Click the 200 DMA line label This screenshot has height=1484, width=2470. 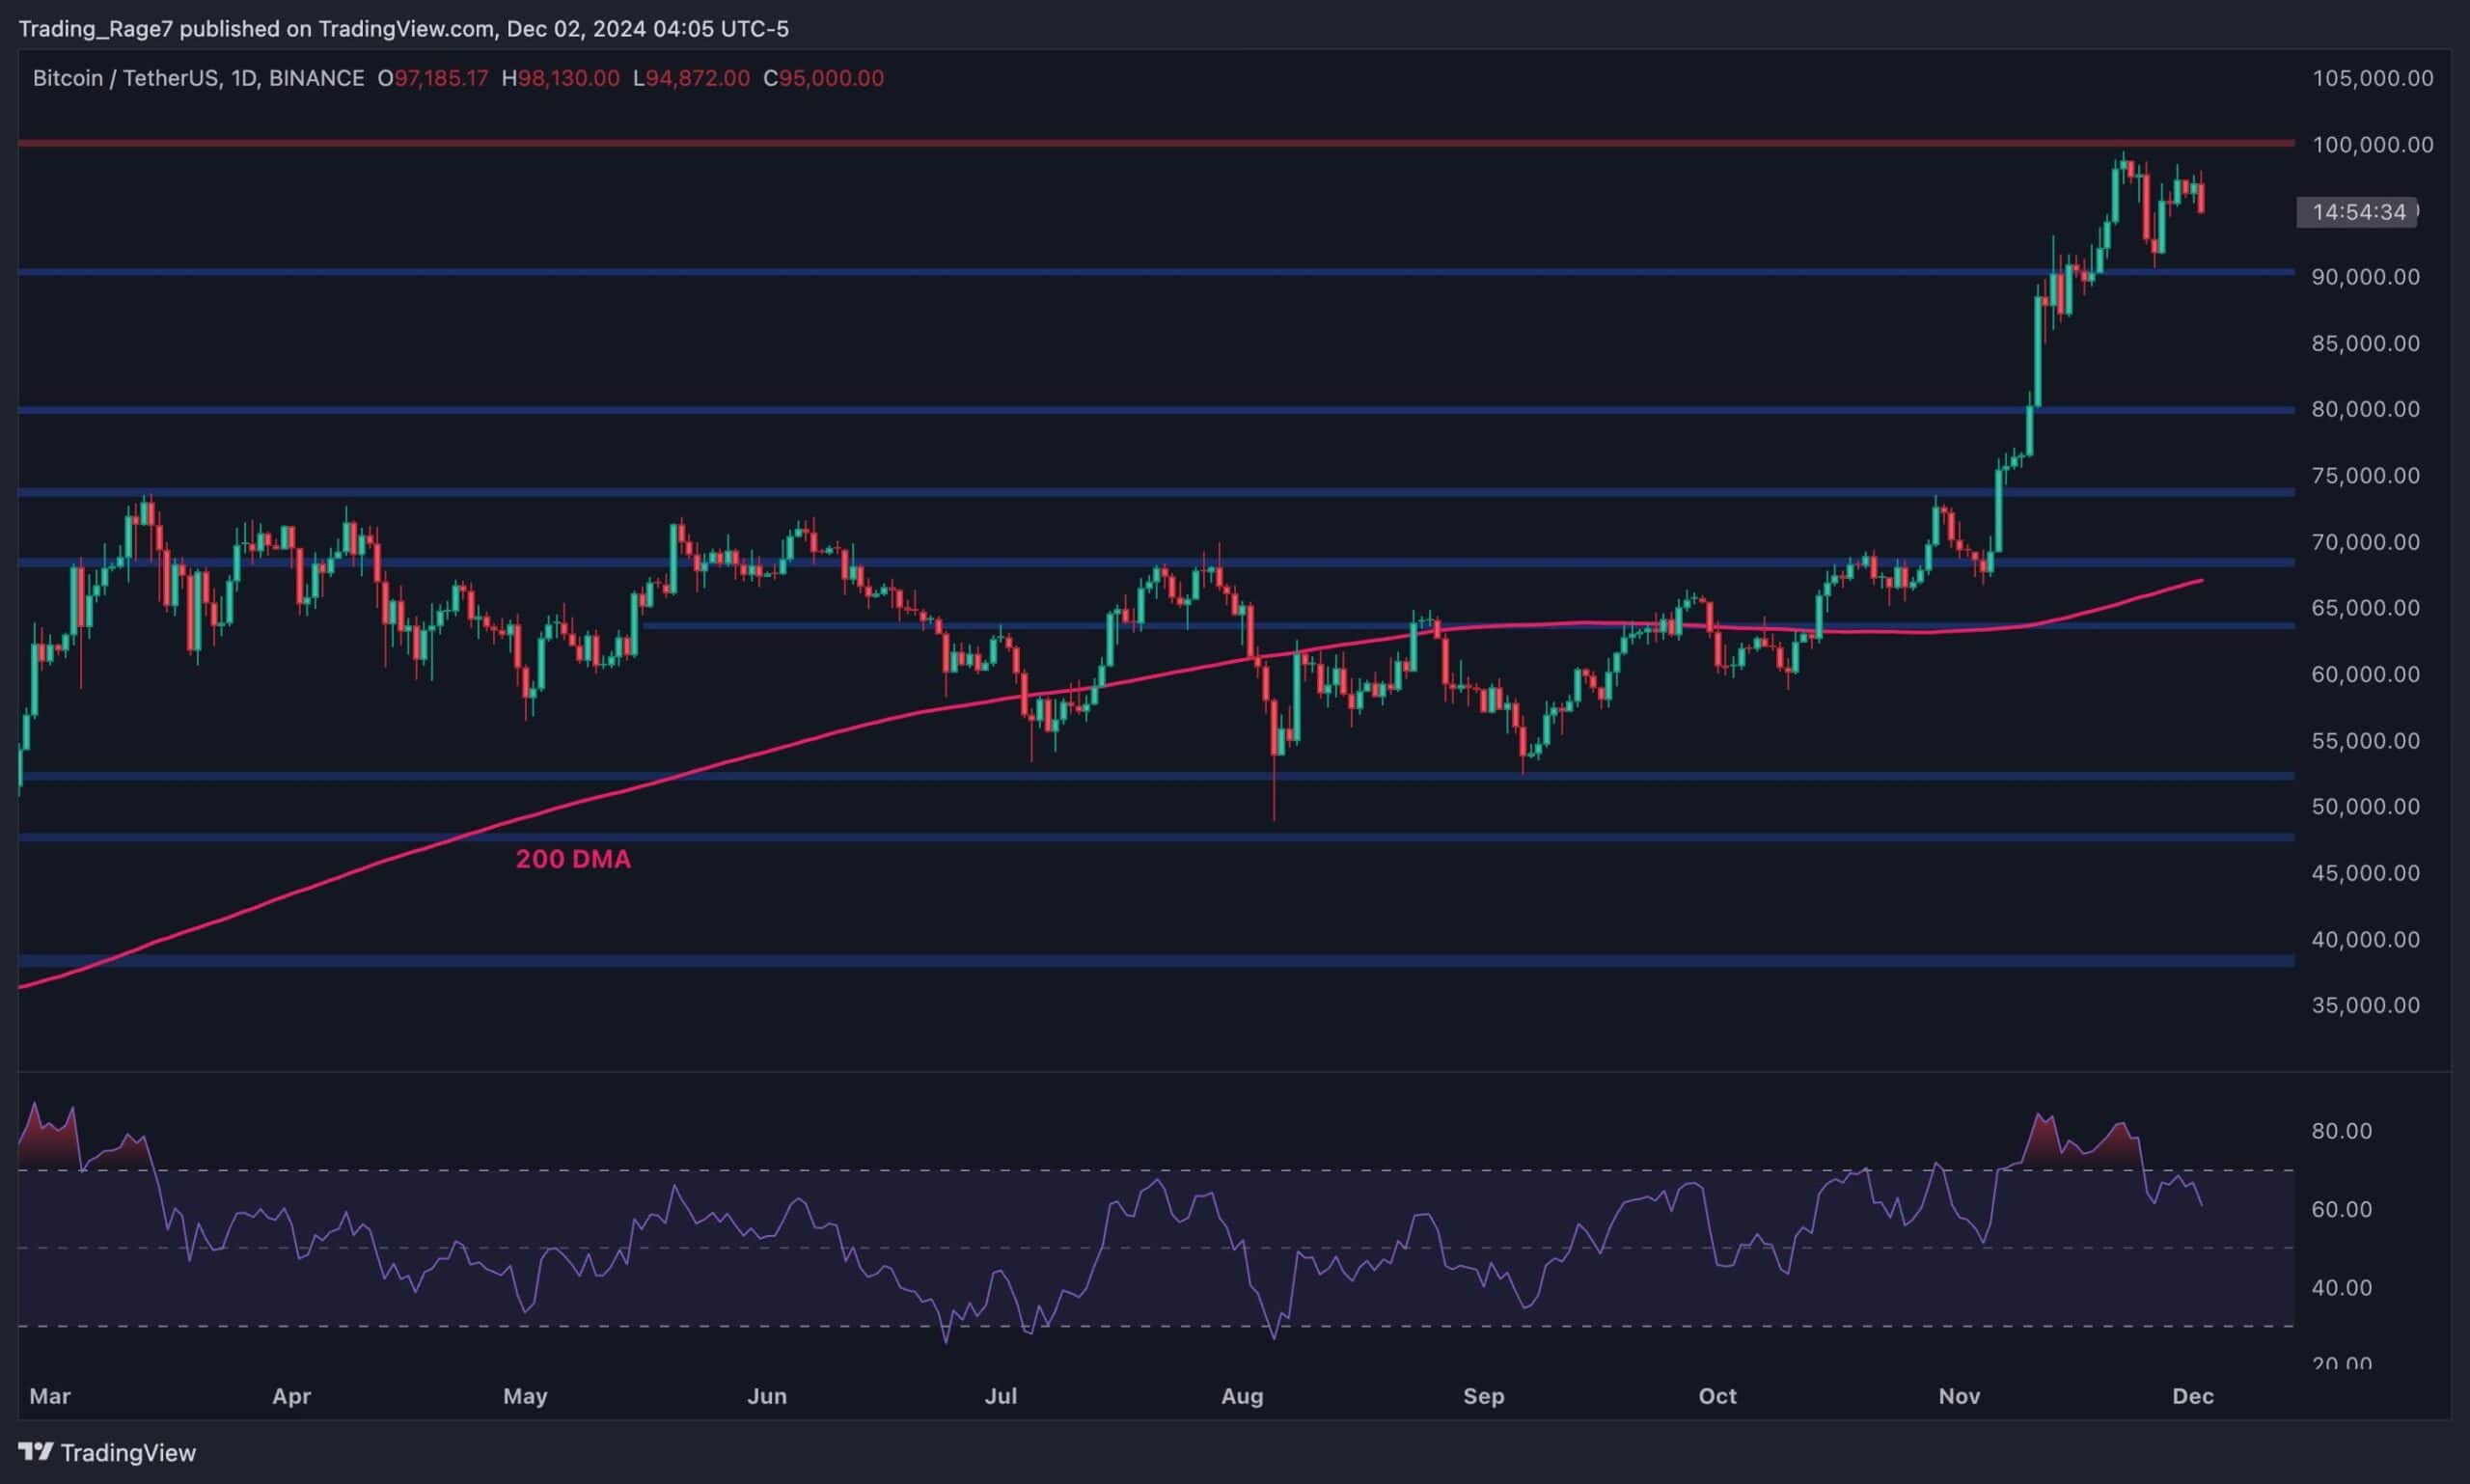[x=573, y=858]
